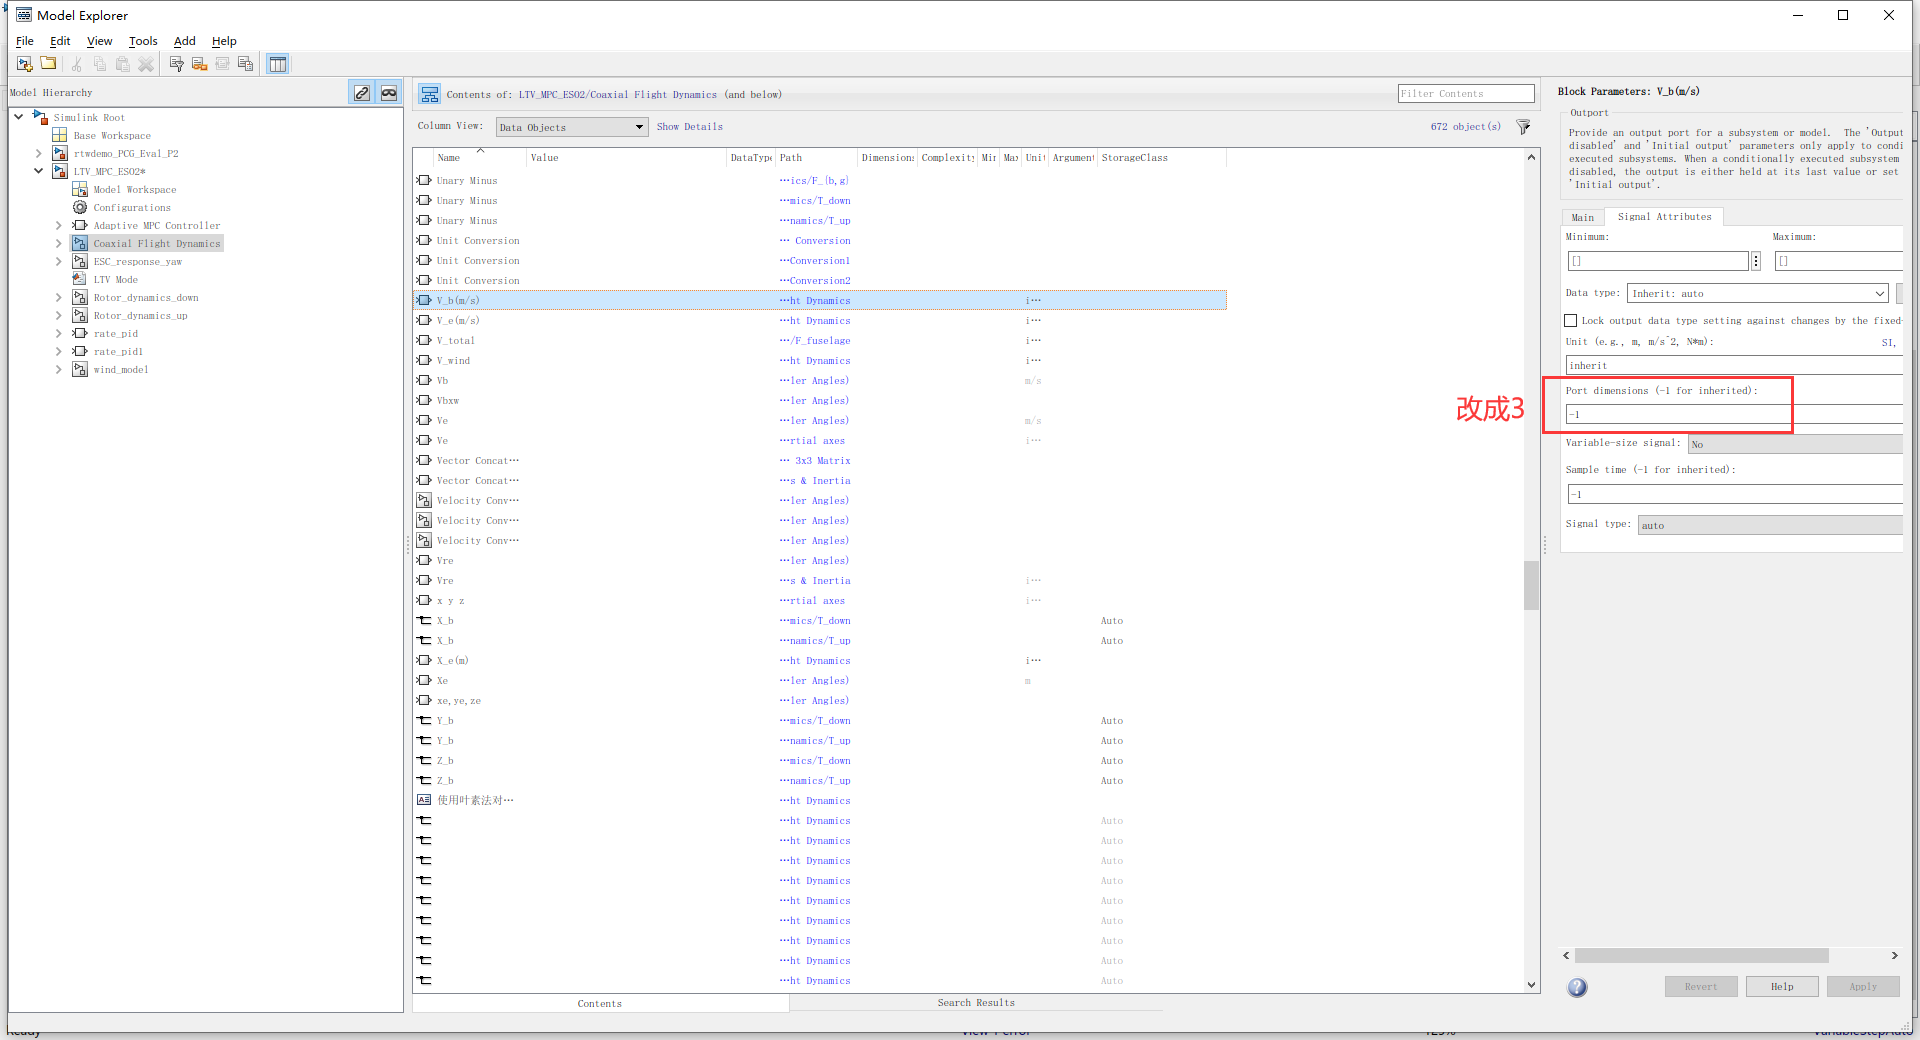The image size is (1920, 1040).
Task: Click the scroll-down arrow of contents list
Action: point(1531,985)
